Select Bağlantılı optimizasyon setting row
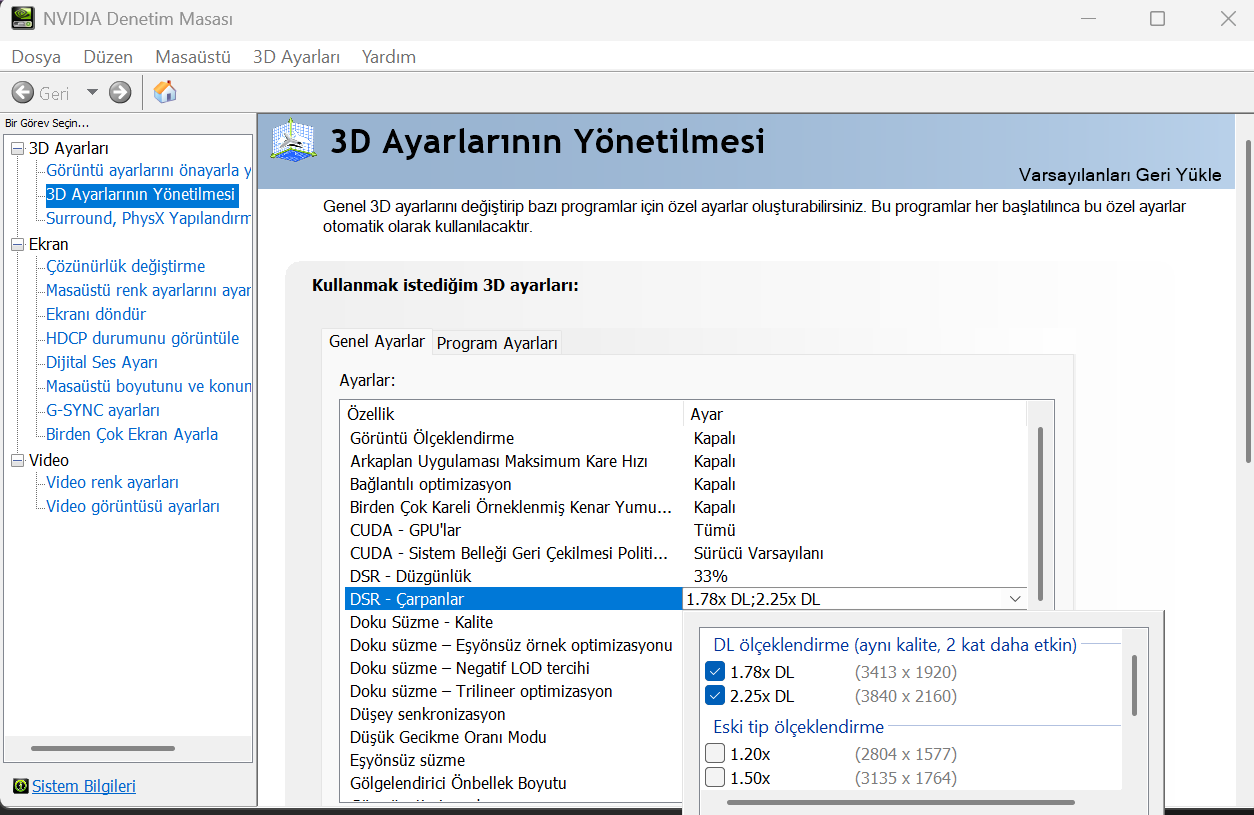The image size is (1254, 815). [x=685, y=484]
